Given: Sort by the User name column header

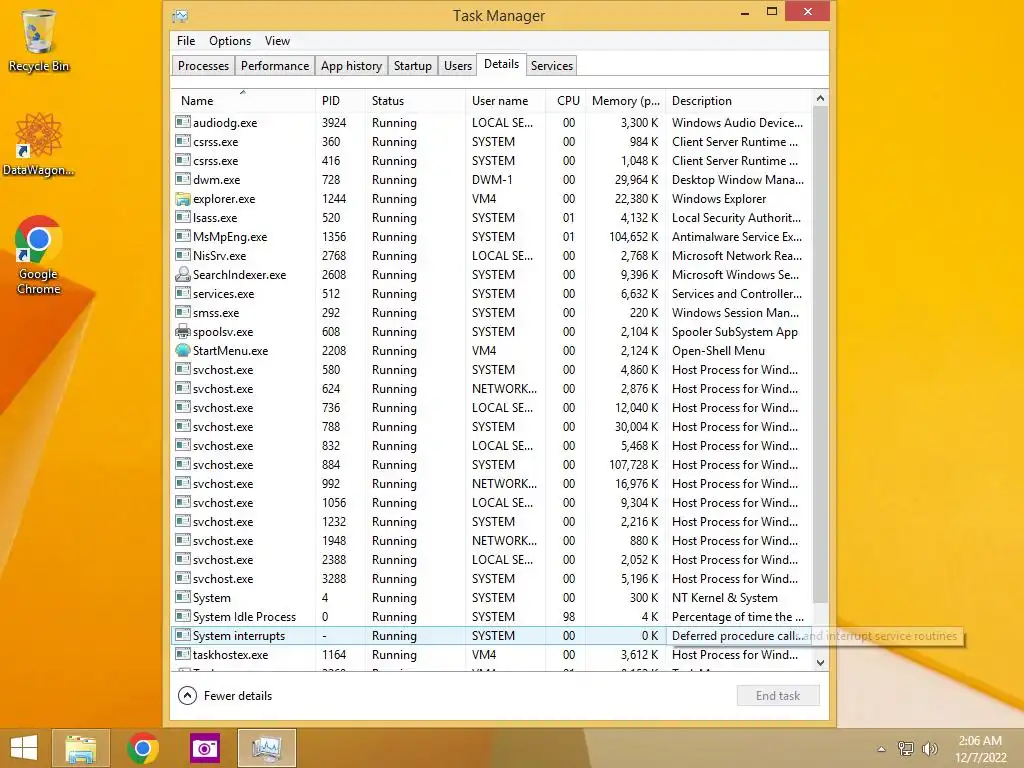Looking at the screenshot, I should coord(505,100).
